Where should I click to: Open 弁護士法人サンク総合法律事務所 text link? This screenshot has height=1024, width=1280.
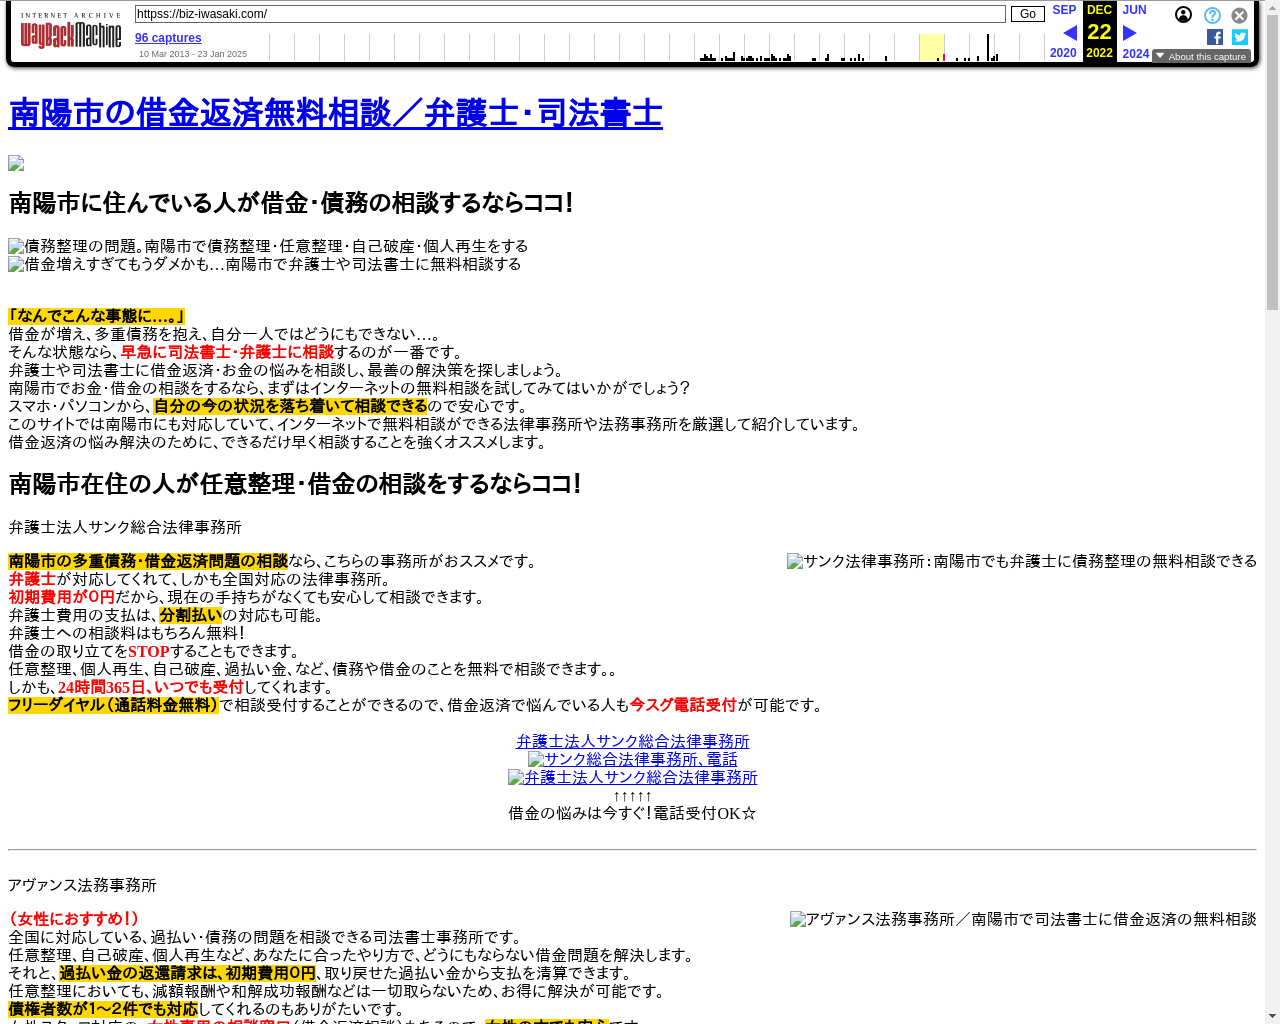click(632, 741)
